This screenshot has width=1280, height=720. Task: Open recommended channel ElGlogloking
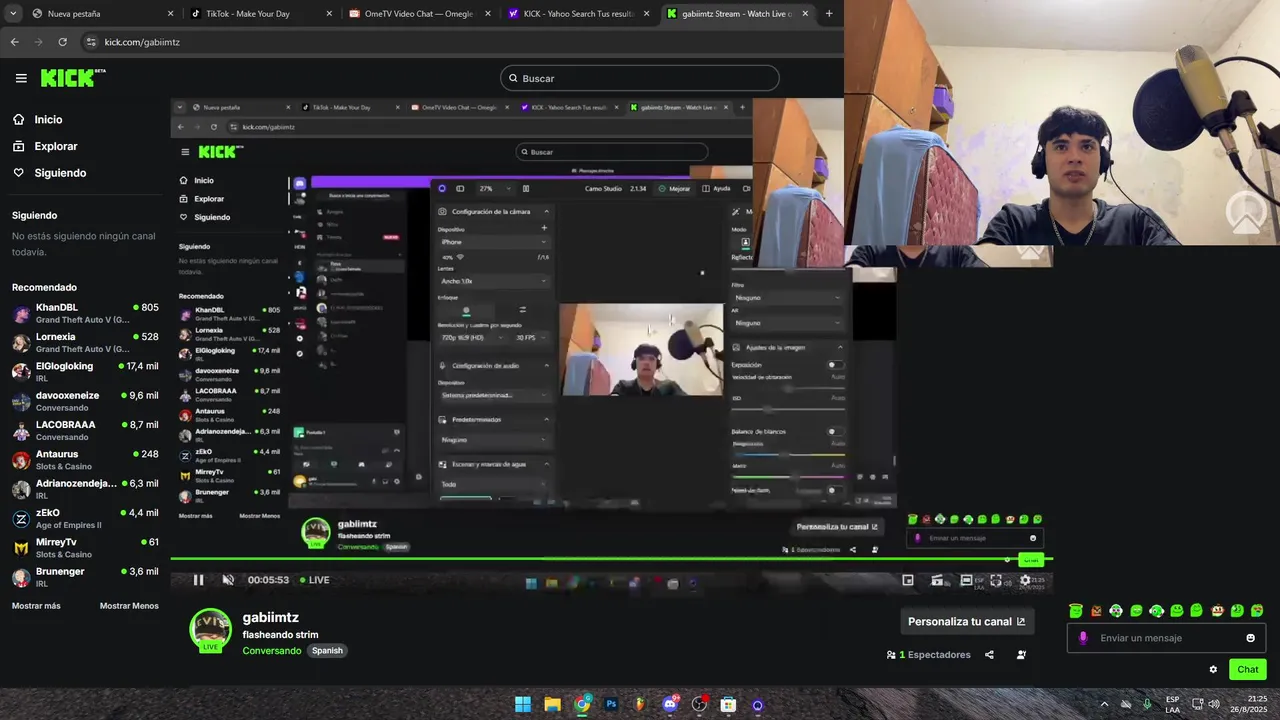pos(85,372)
